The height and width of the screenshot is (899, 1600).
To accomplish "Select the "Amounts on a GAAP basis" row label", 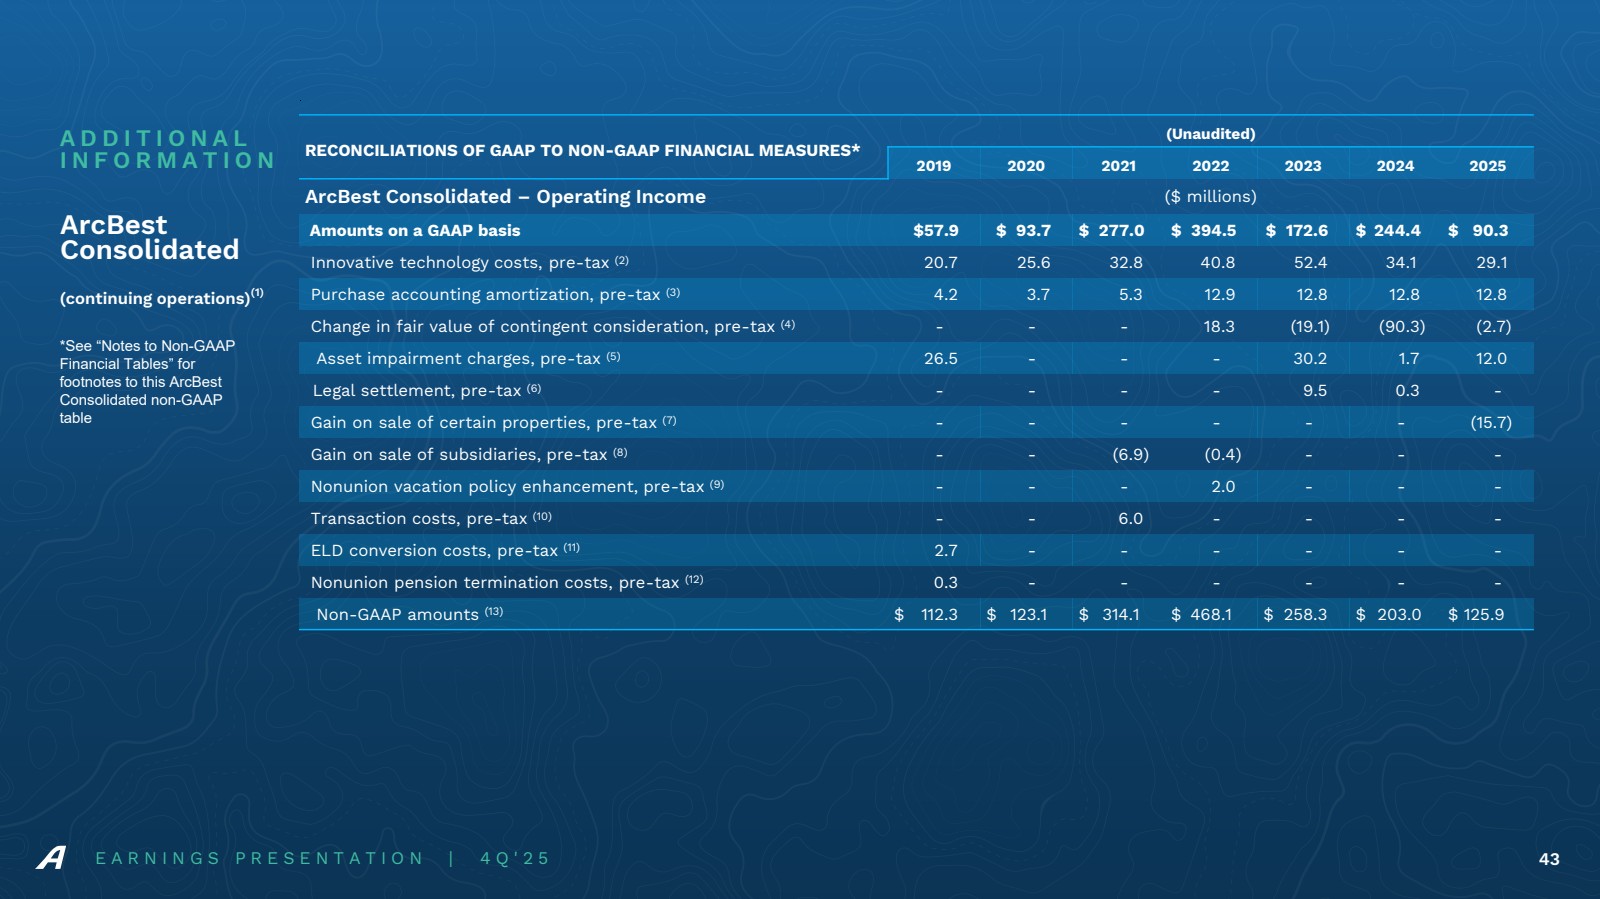I will click(x=415, y=231).
